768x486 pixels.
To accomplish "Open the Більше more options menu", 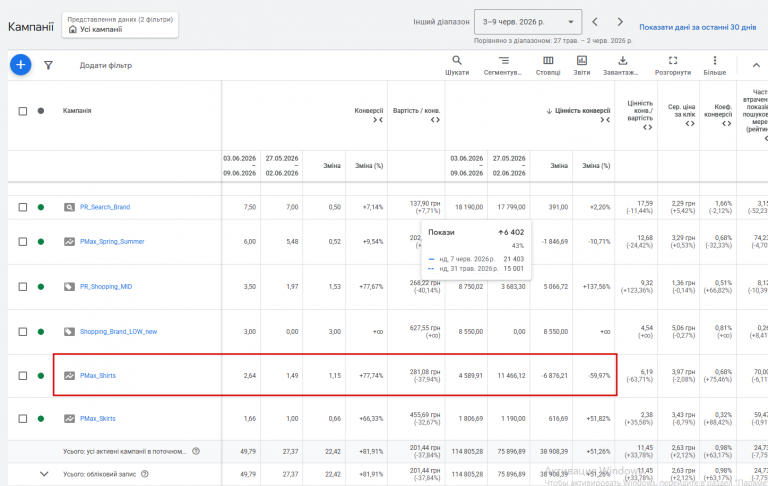I will point(715,65).
